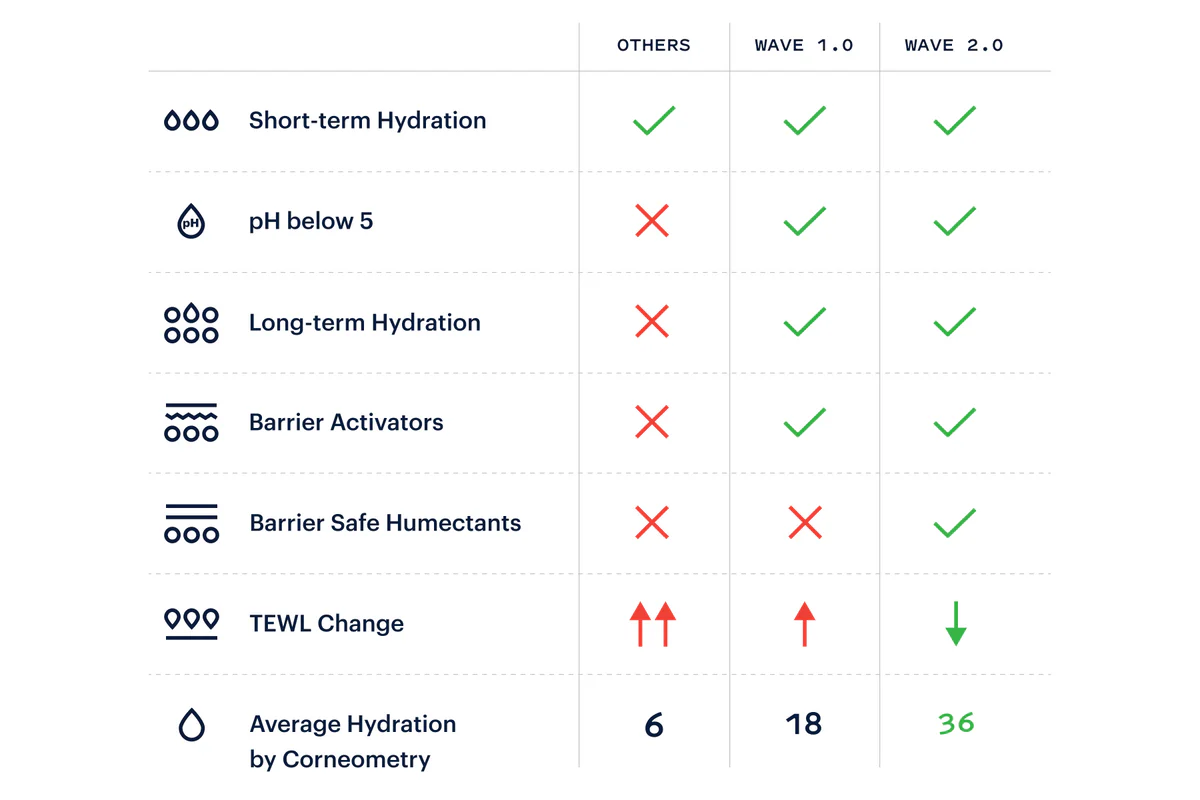This screenshot has height=800, width=1200.
Task: Select the WAVE 2.0 column header
Action: point(954,45)
